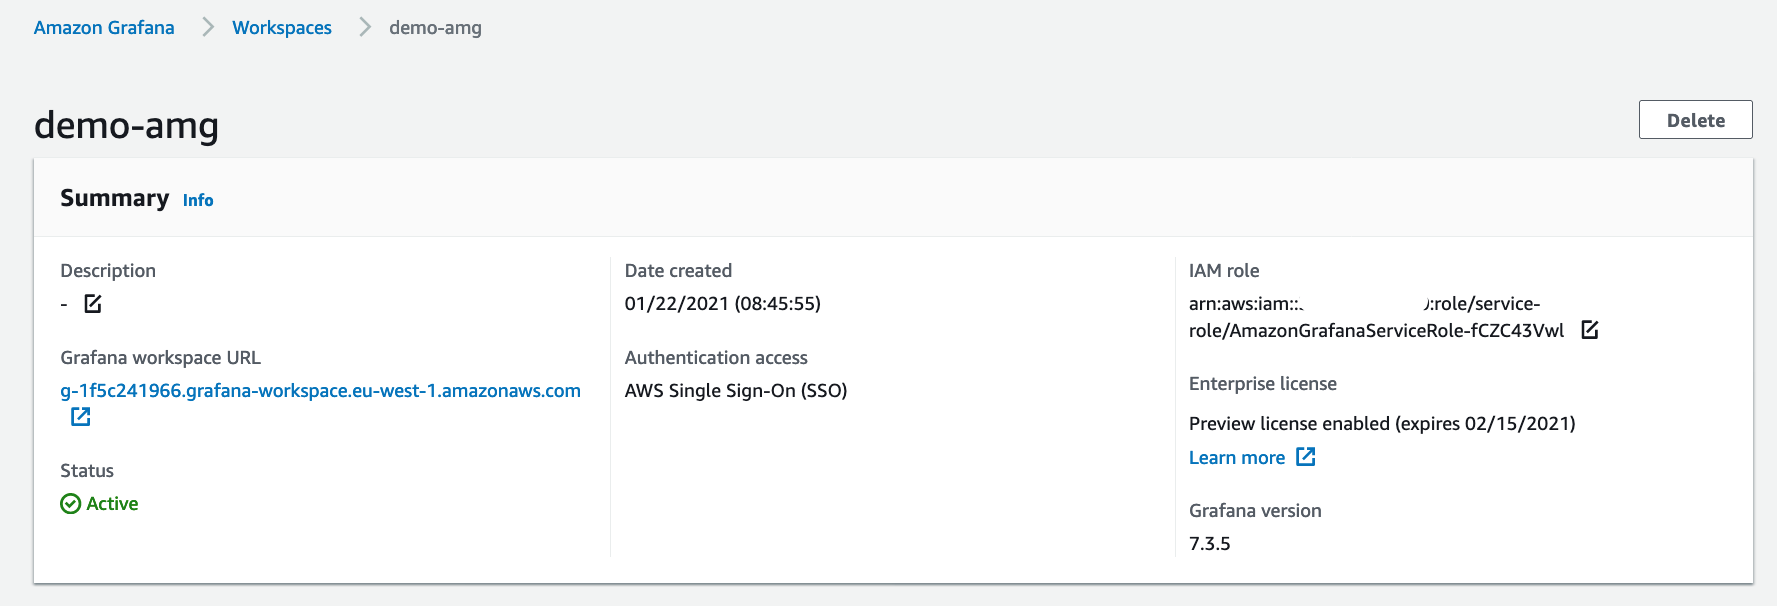Image resolution: width=1777 pixels, height=606 pixels.
Task: Click the Grafana version 7.3.5 value
Action: pos(1210,544)
